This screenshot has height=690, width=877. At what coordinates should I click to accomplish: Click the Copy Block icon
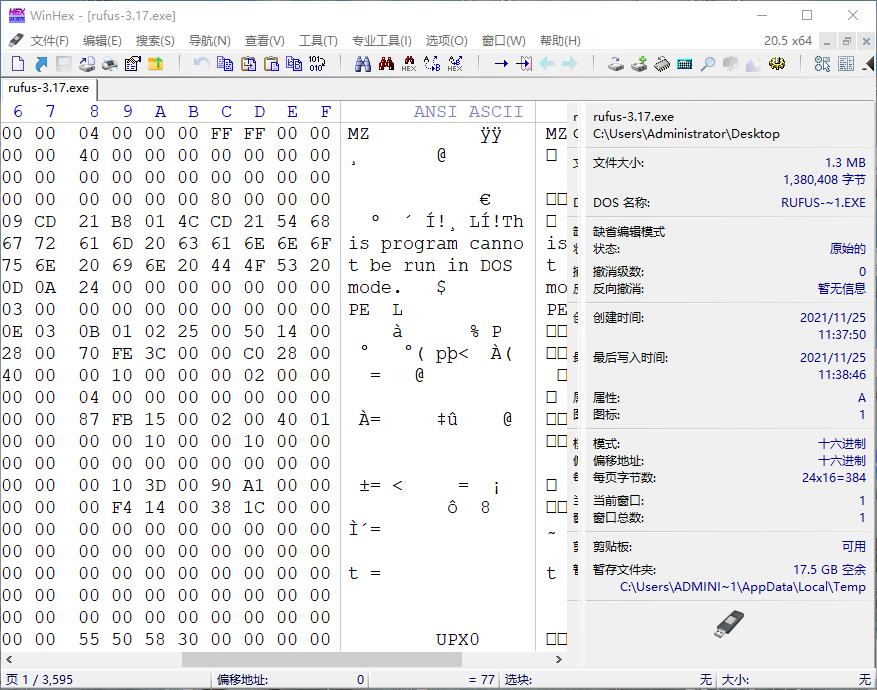tap(225, 64)
